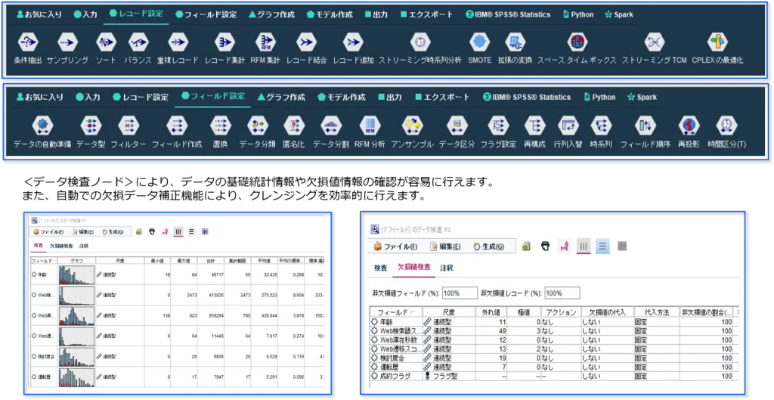Select the データ分類 node icon
Screen dimensions: 774x400
click(x=258, y=126)
